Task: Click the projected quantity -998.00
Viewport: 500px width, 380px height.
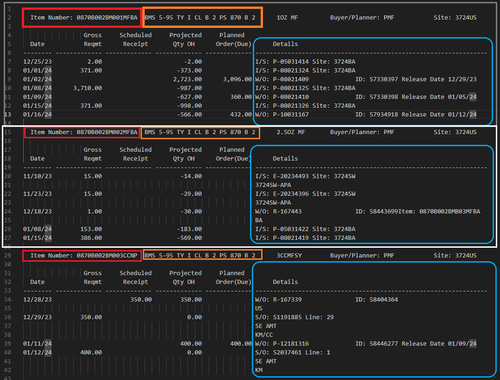Action: (x=189, y=106)
